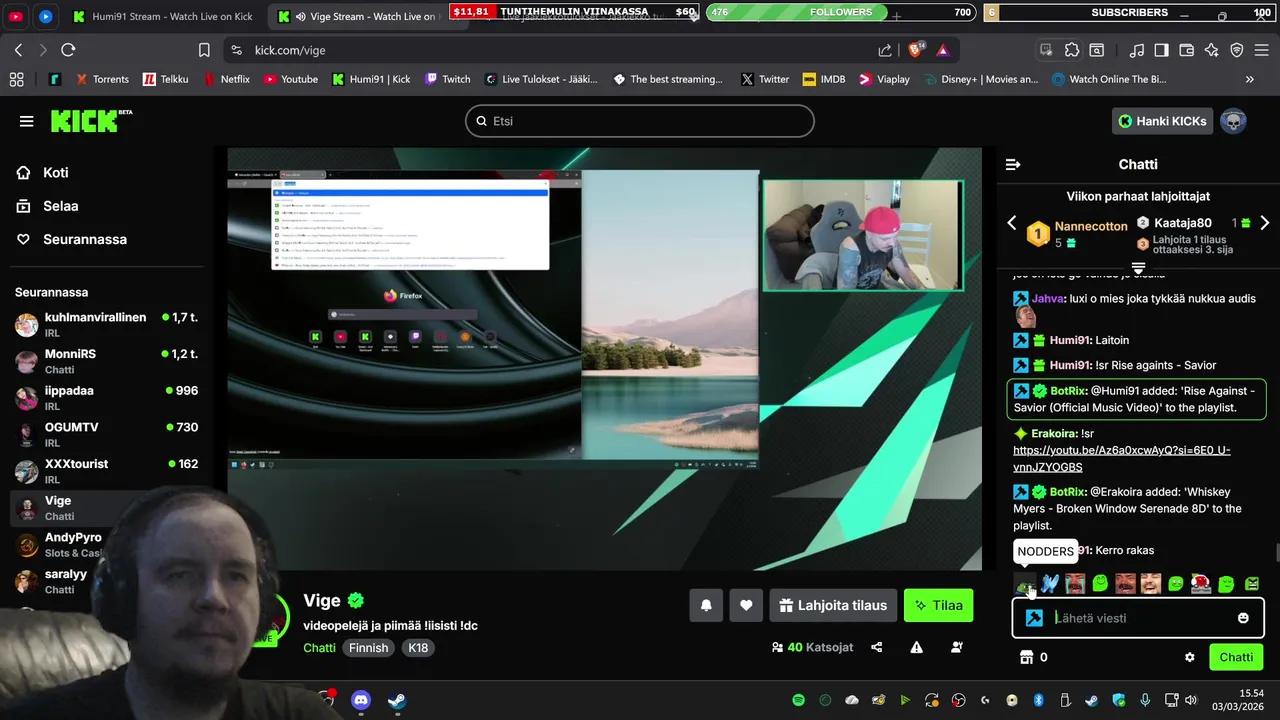The image size is (1280, 720).
Task: Open the chat shop storefront icon
Action: click(1025, 657)
